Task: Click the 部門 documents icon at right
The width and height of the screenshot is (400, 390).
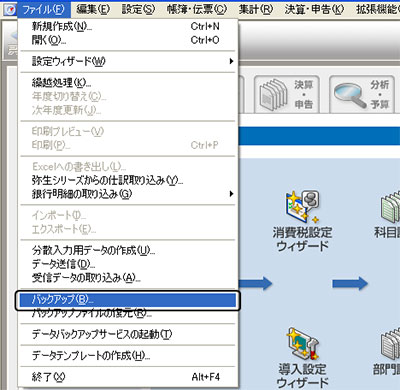Action: pos(388,351)
